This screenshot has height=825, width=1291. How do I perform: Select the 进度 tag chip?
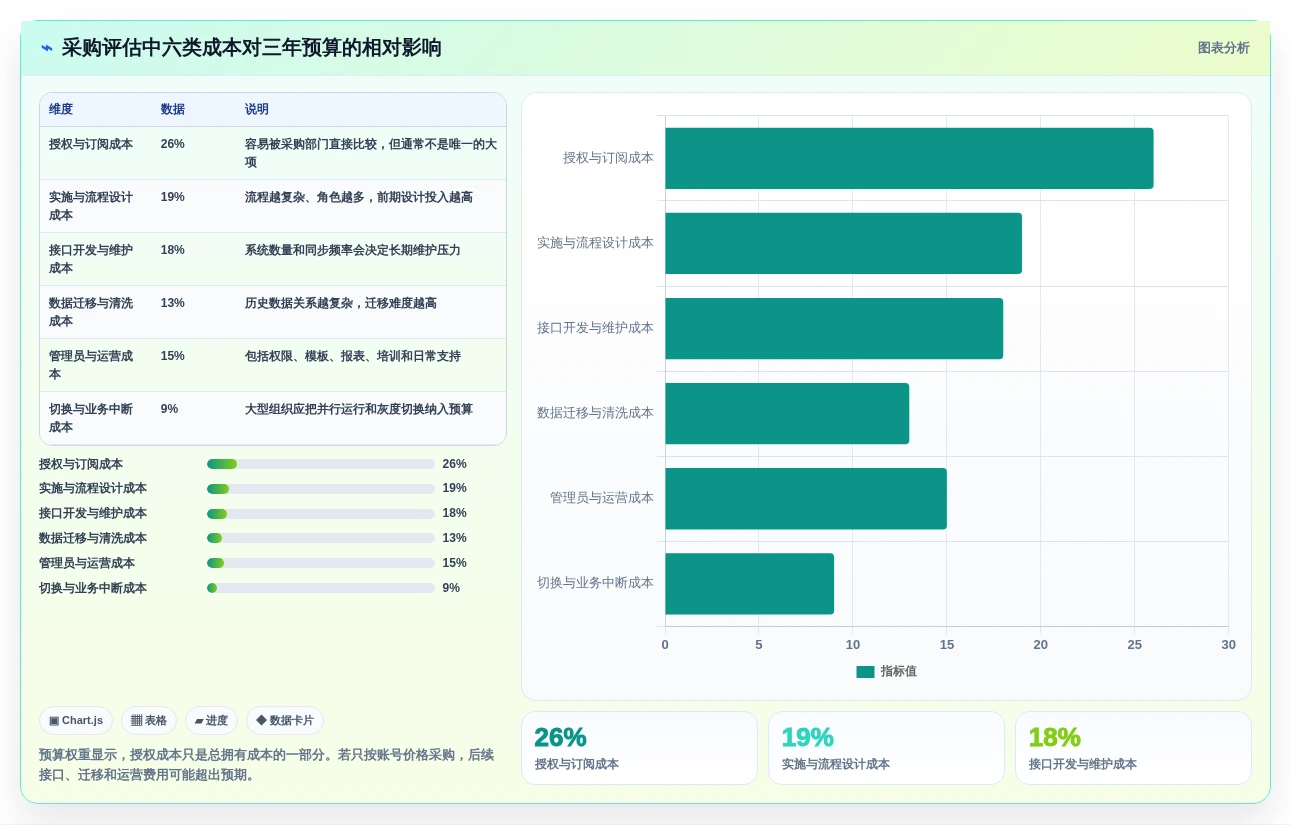point(211,720)
